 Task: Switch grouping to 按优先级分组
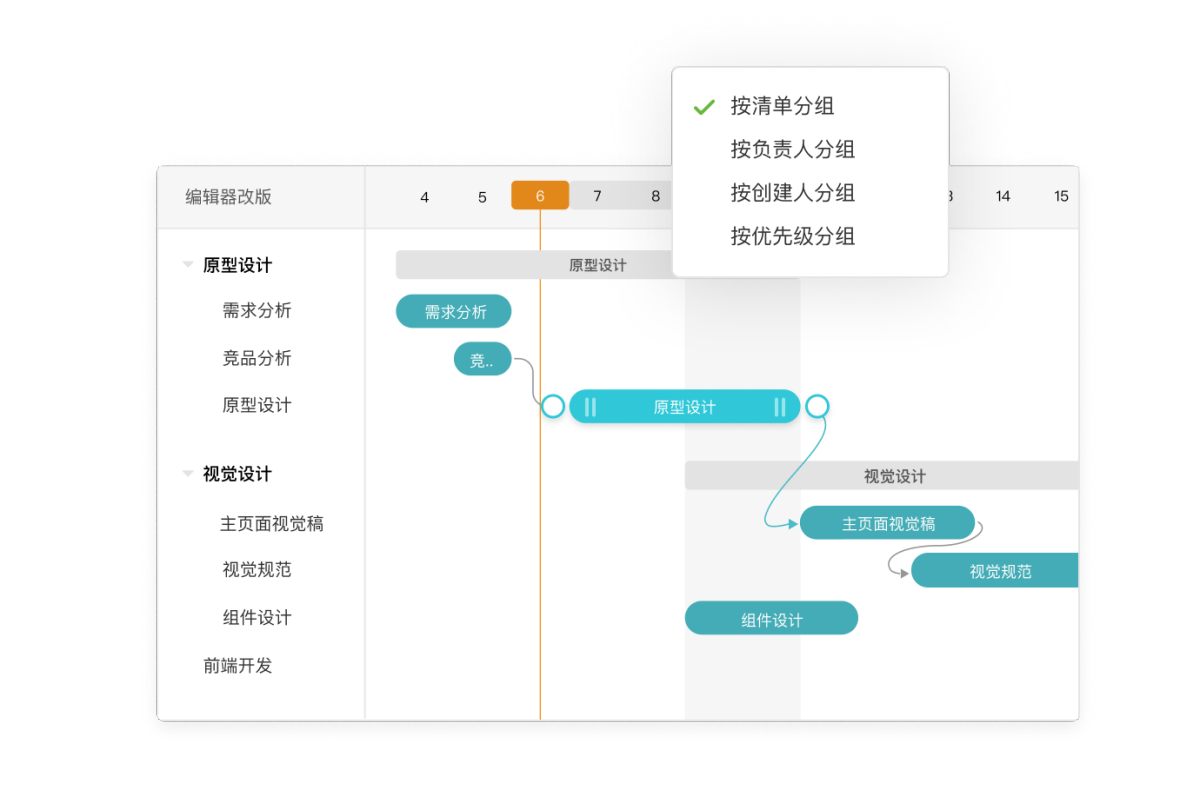(792, 237)
